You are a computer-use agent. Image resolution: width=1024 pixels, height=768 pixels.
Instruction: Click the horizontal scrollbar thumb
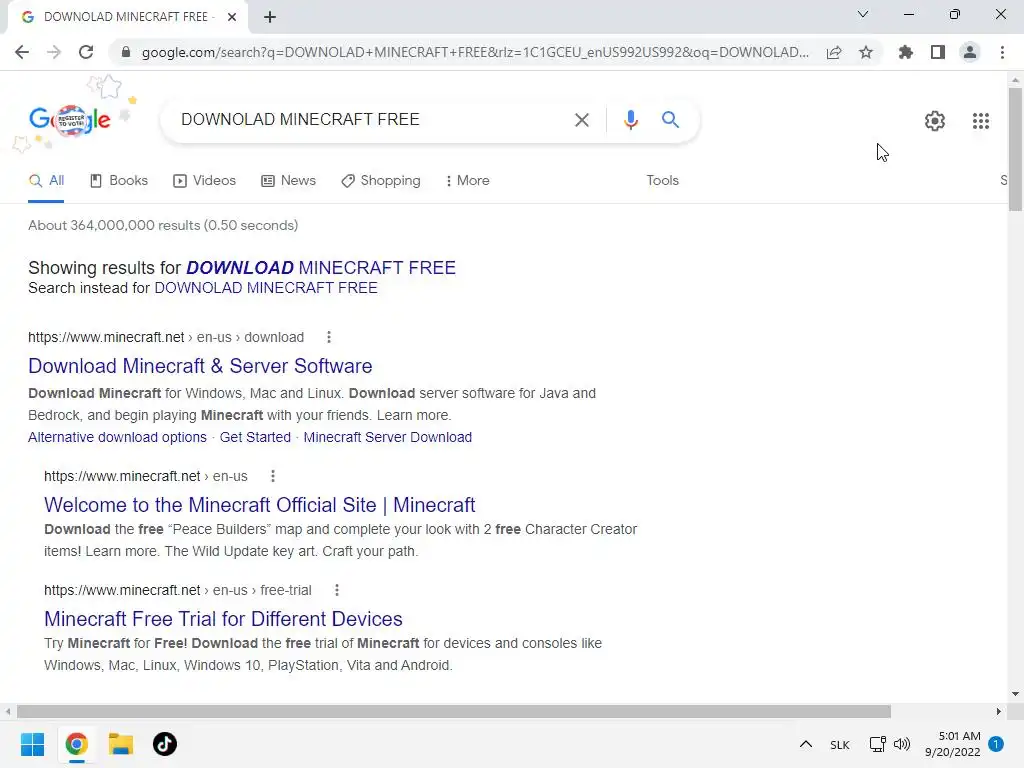(x=453, y=711)
